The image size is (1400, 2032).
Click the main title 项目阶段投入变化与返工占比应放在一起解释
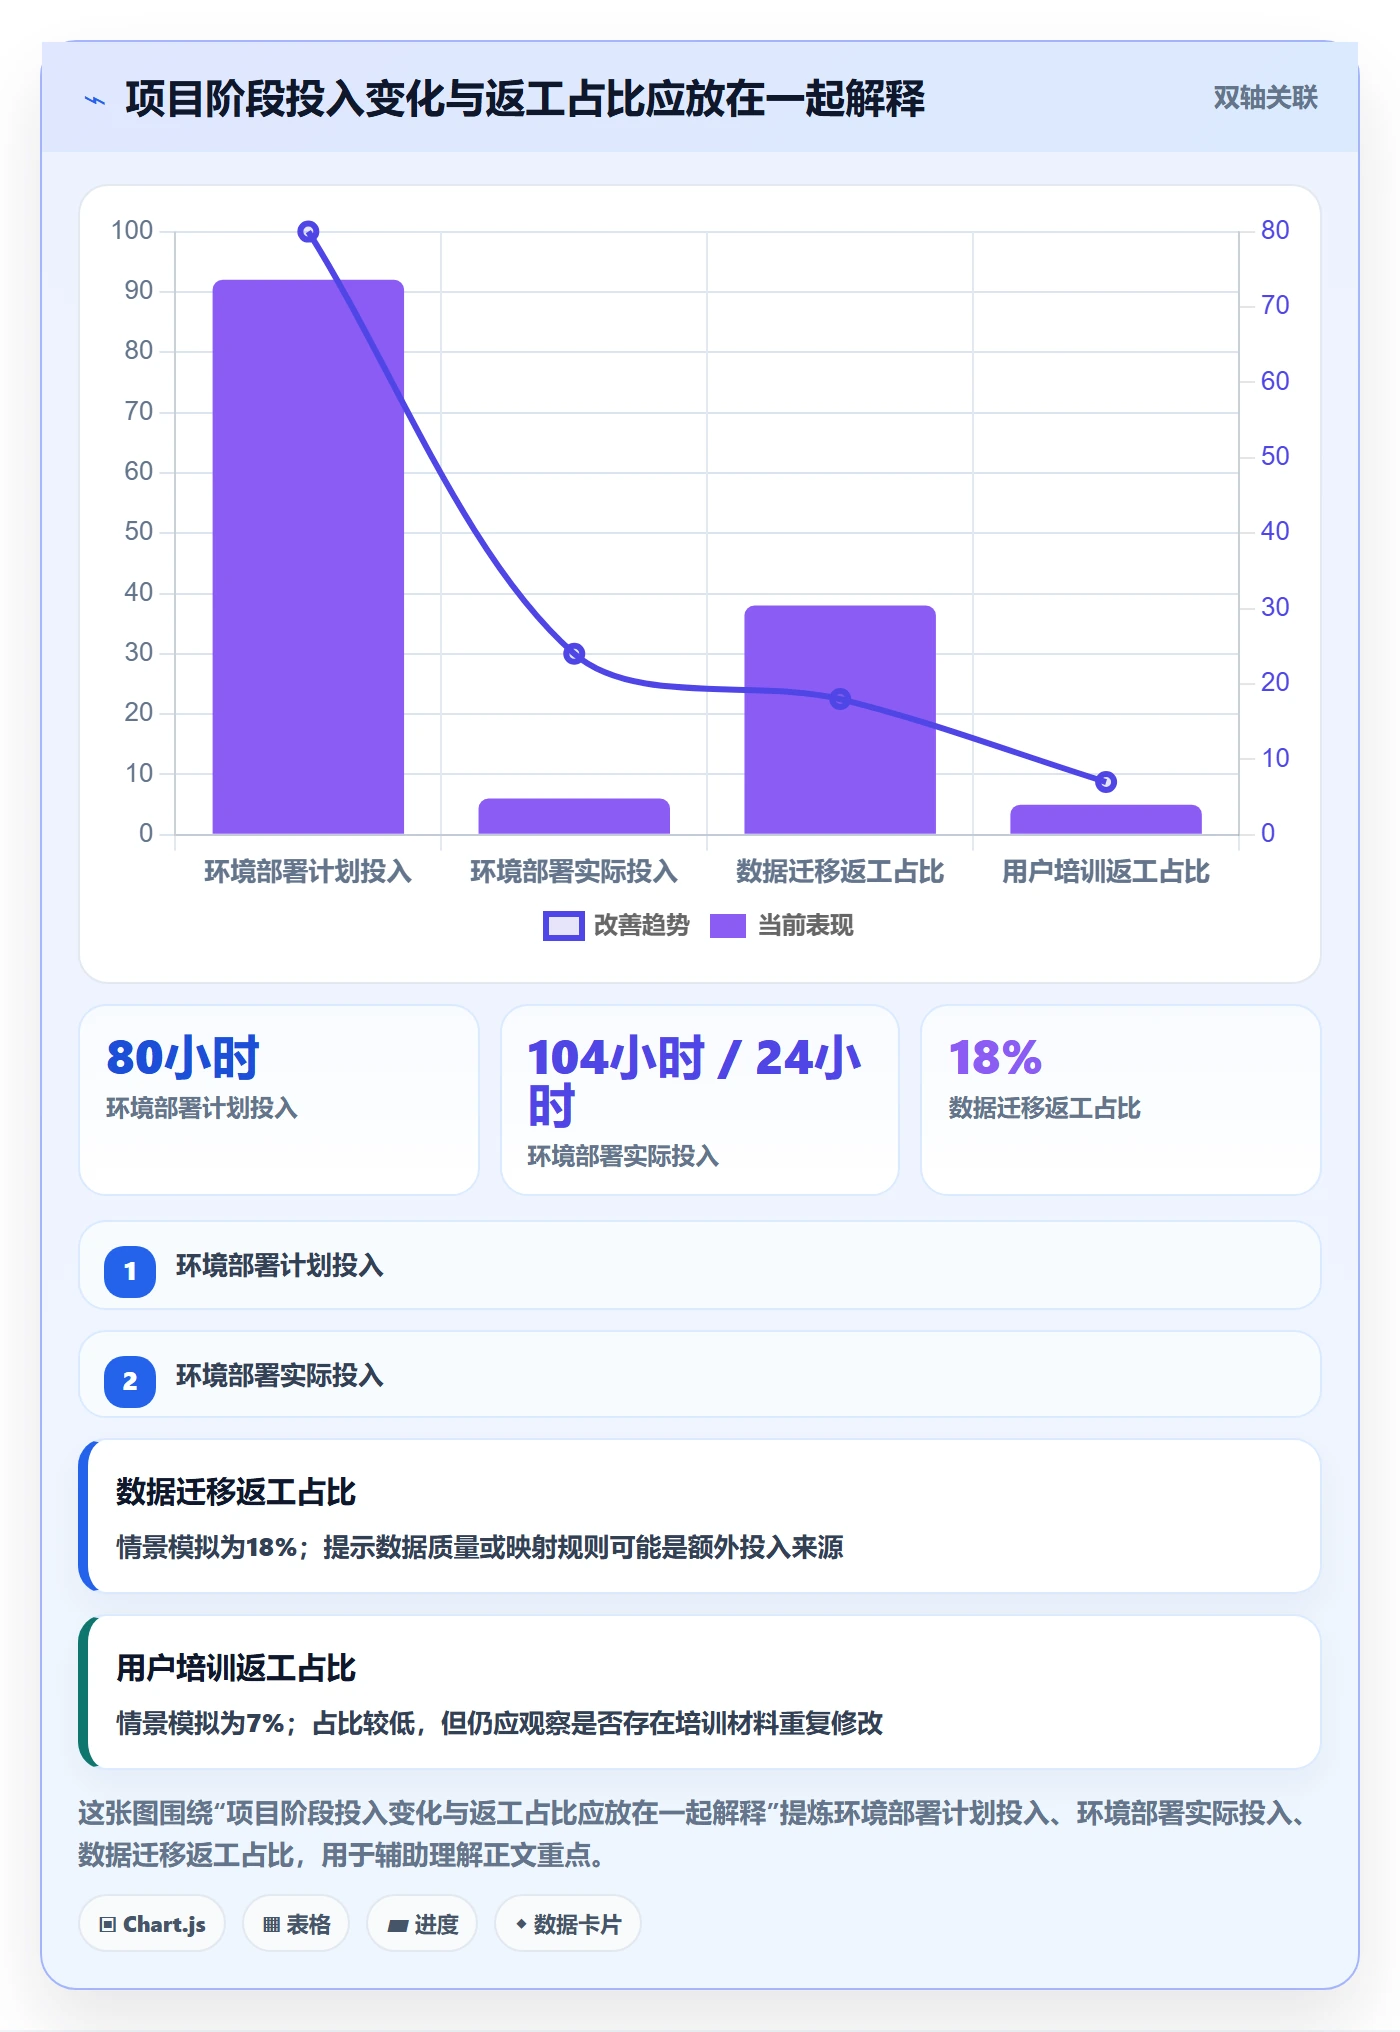tap(525, 99)
